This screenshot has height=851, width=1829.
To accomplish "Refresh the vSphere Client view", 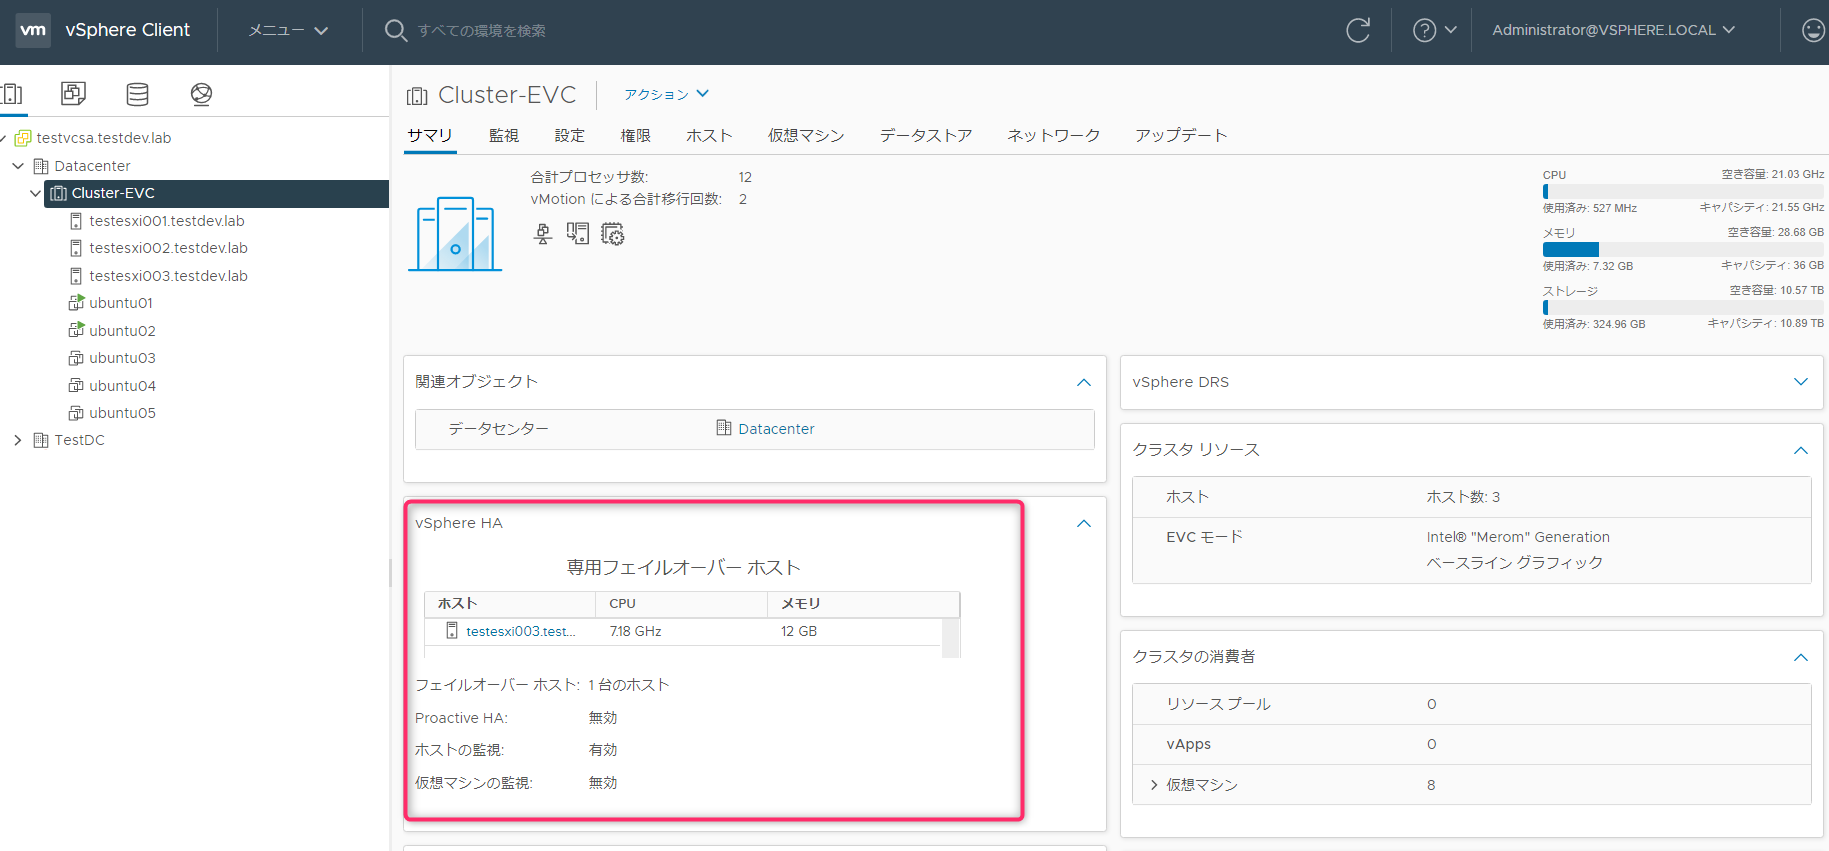I will (x=1358, y=31).
